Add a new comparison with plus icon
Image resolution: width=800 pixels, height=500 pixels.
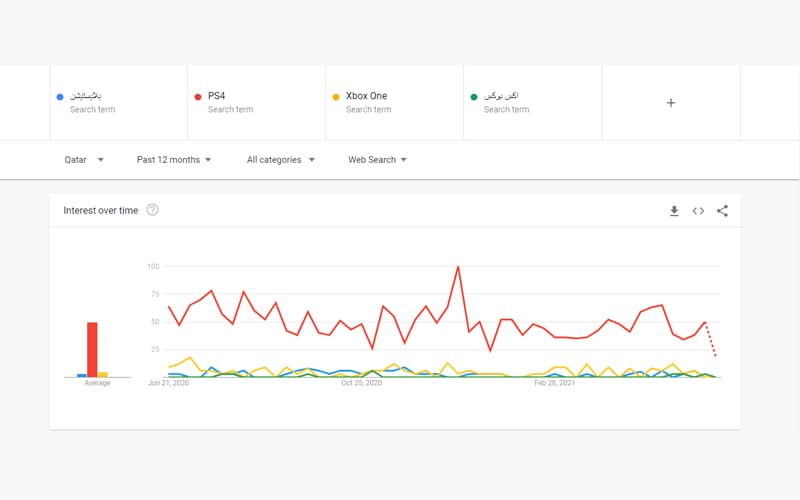click(x=670, y=103)
